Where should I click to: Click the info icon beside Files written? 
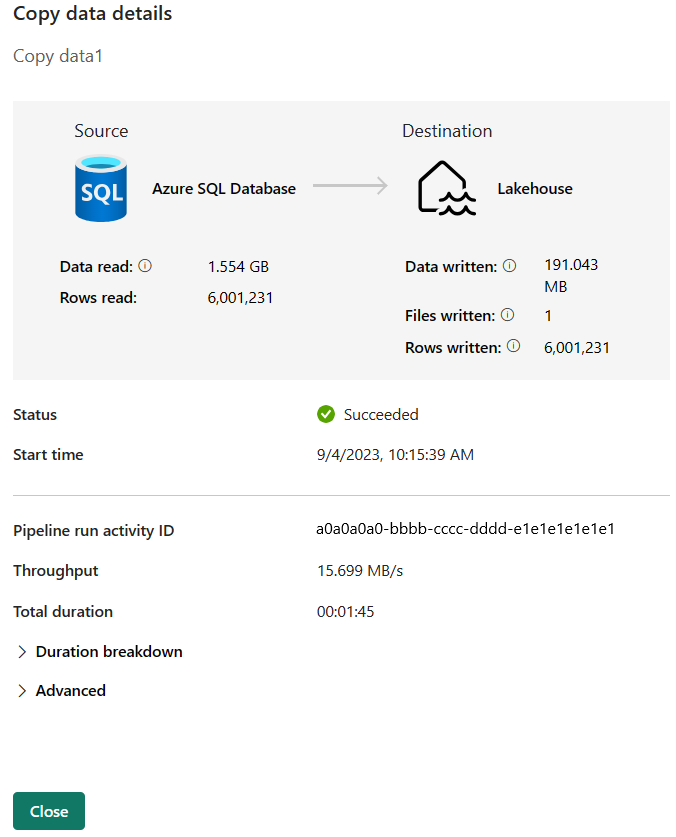click(x=508, y=315)
